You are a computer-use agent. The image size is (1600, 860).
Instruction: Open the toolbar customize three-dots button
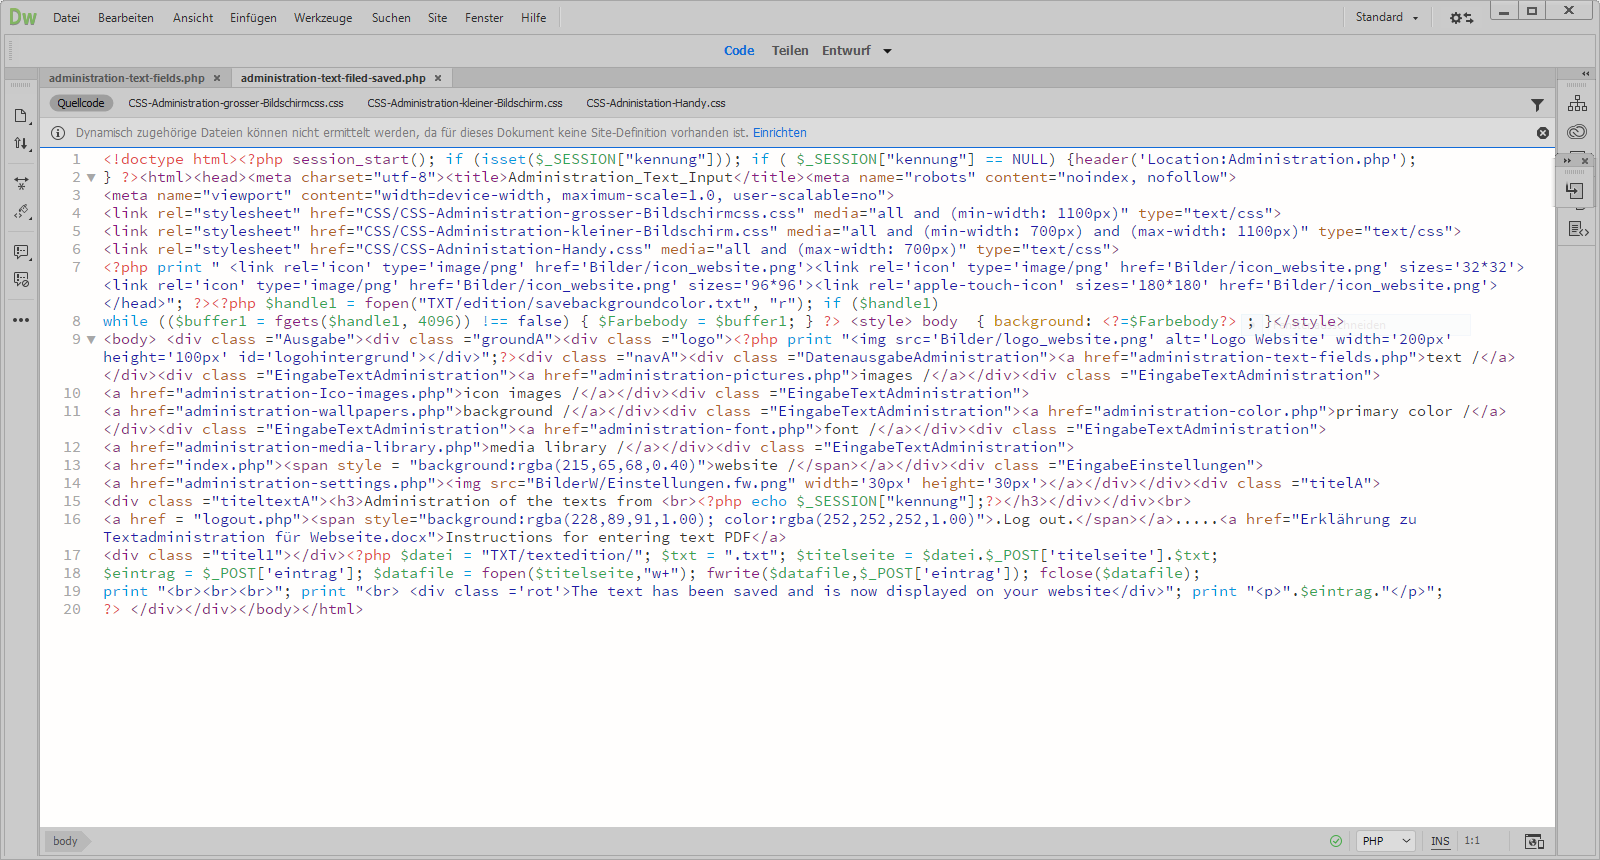(21, 320)
